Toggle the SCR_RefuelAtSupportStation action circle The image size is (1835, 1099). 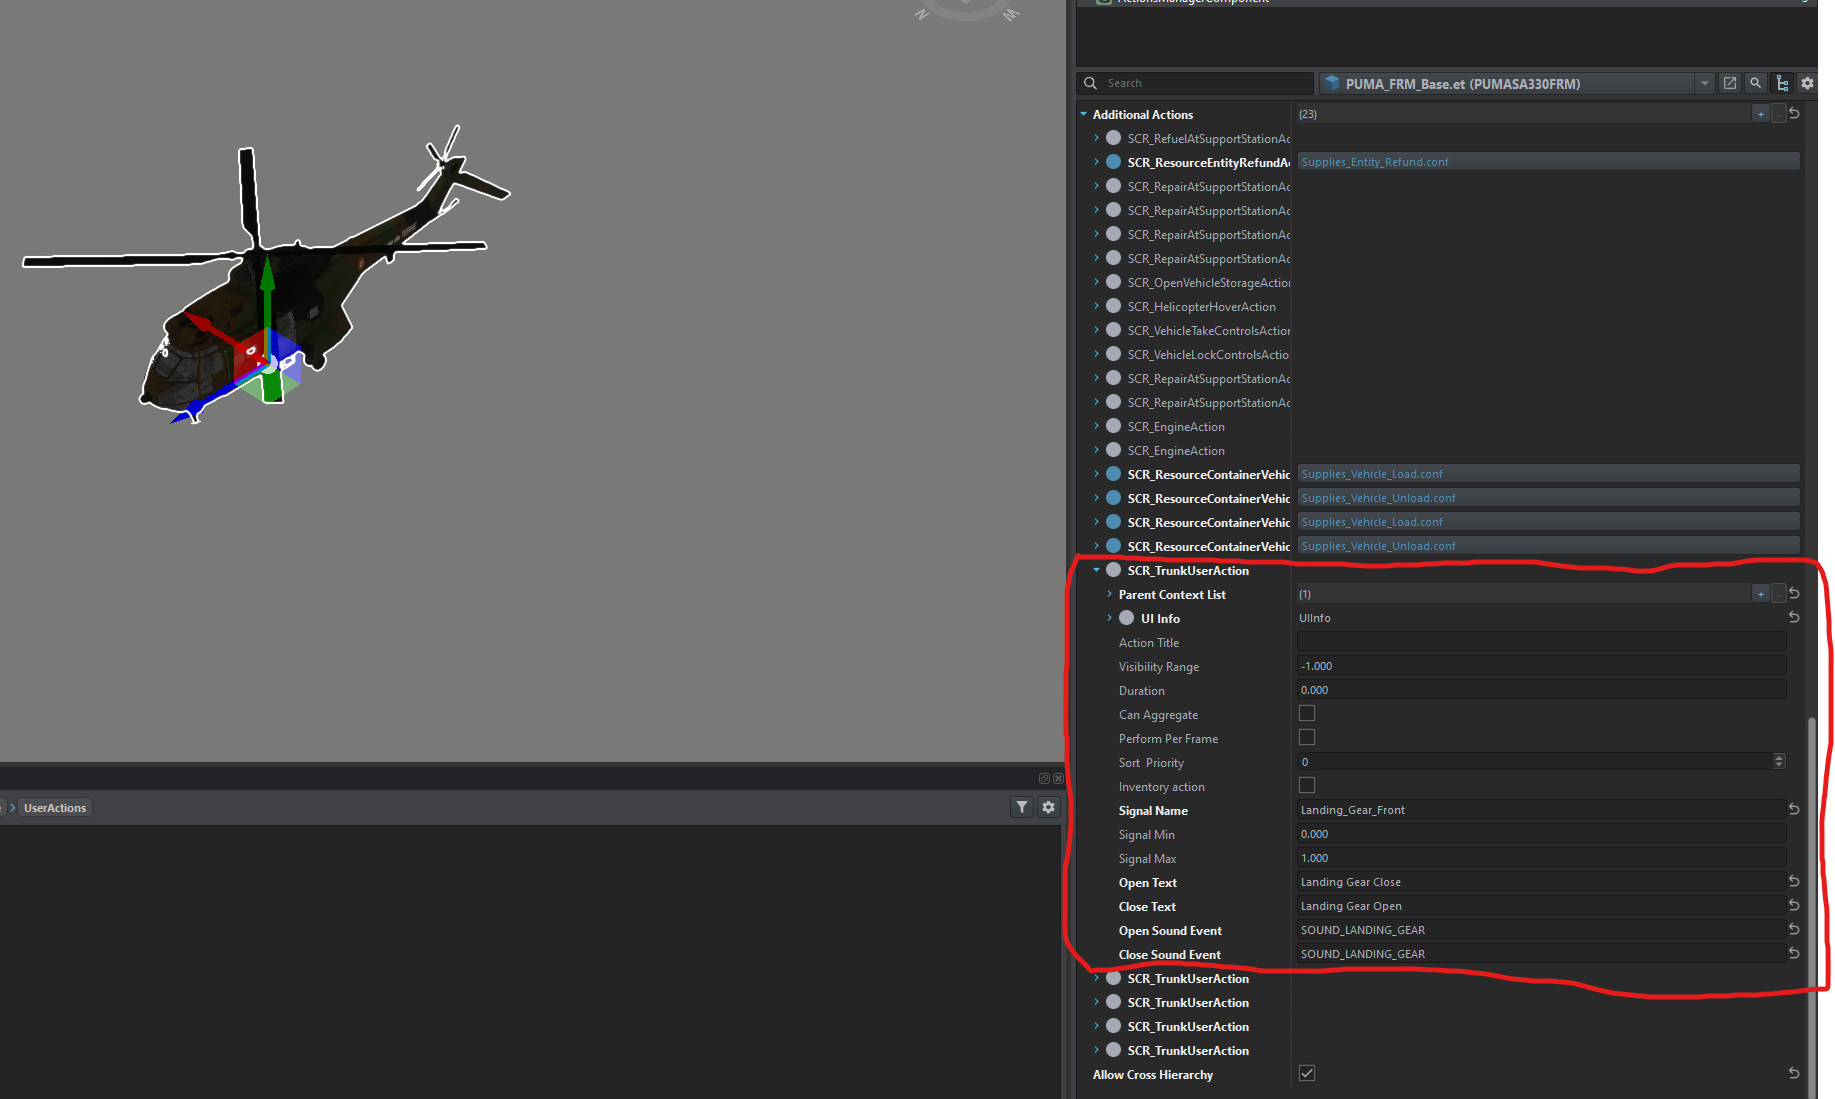click(1113, 138)
